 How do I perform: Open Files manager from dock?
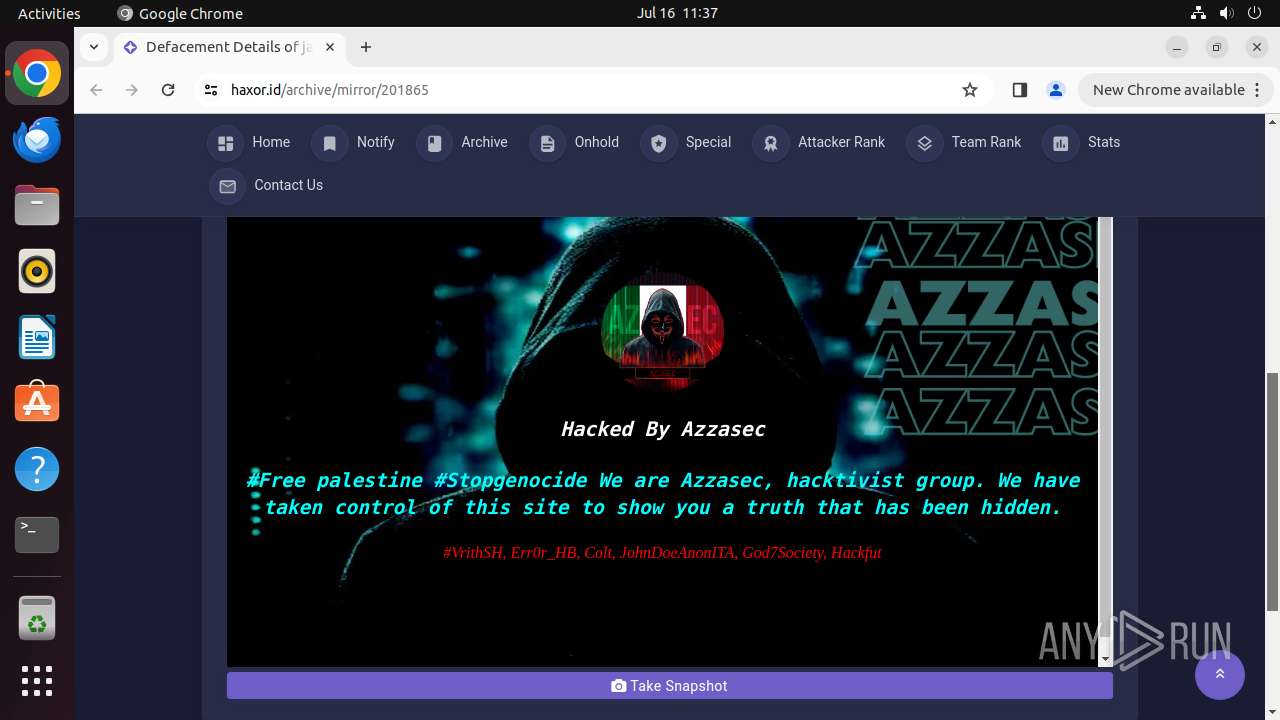coord(37,205)
